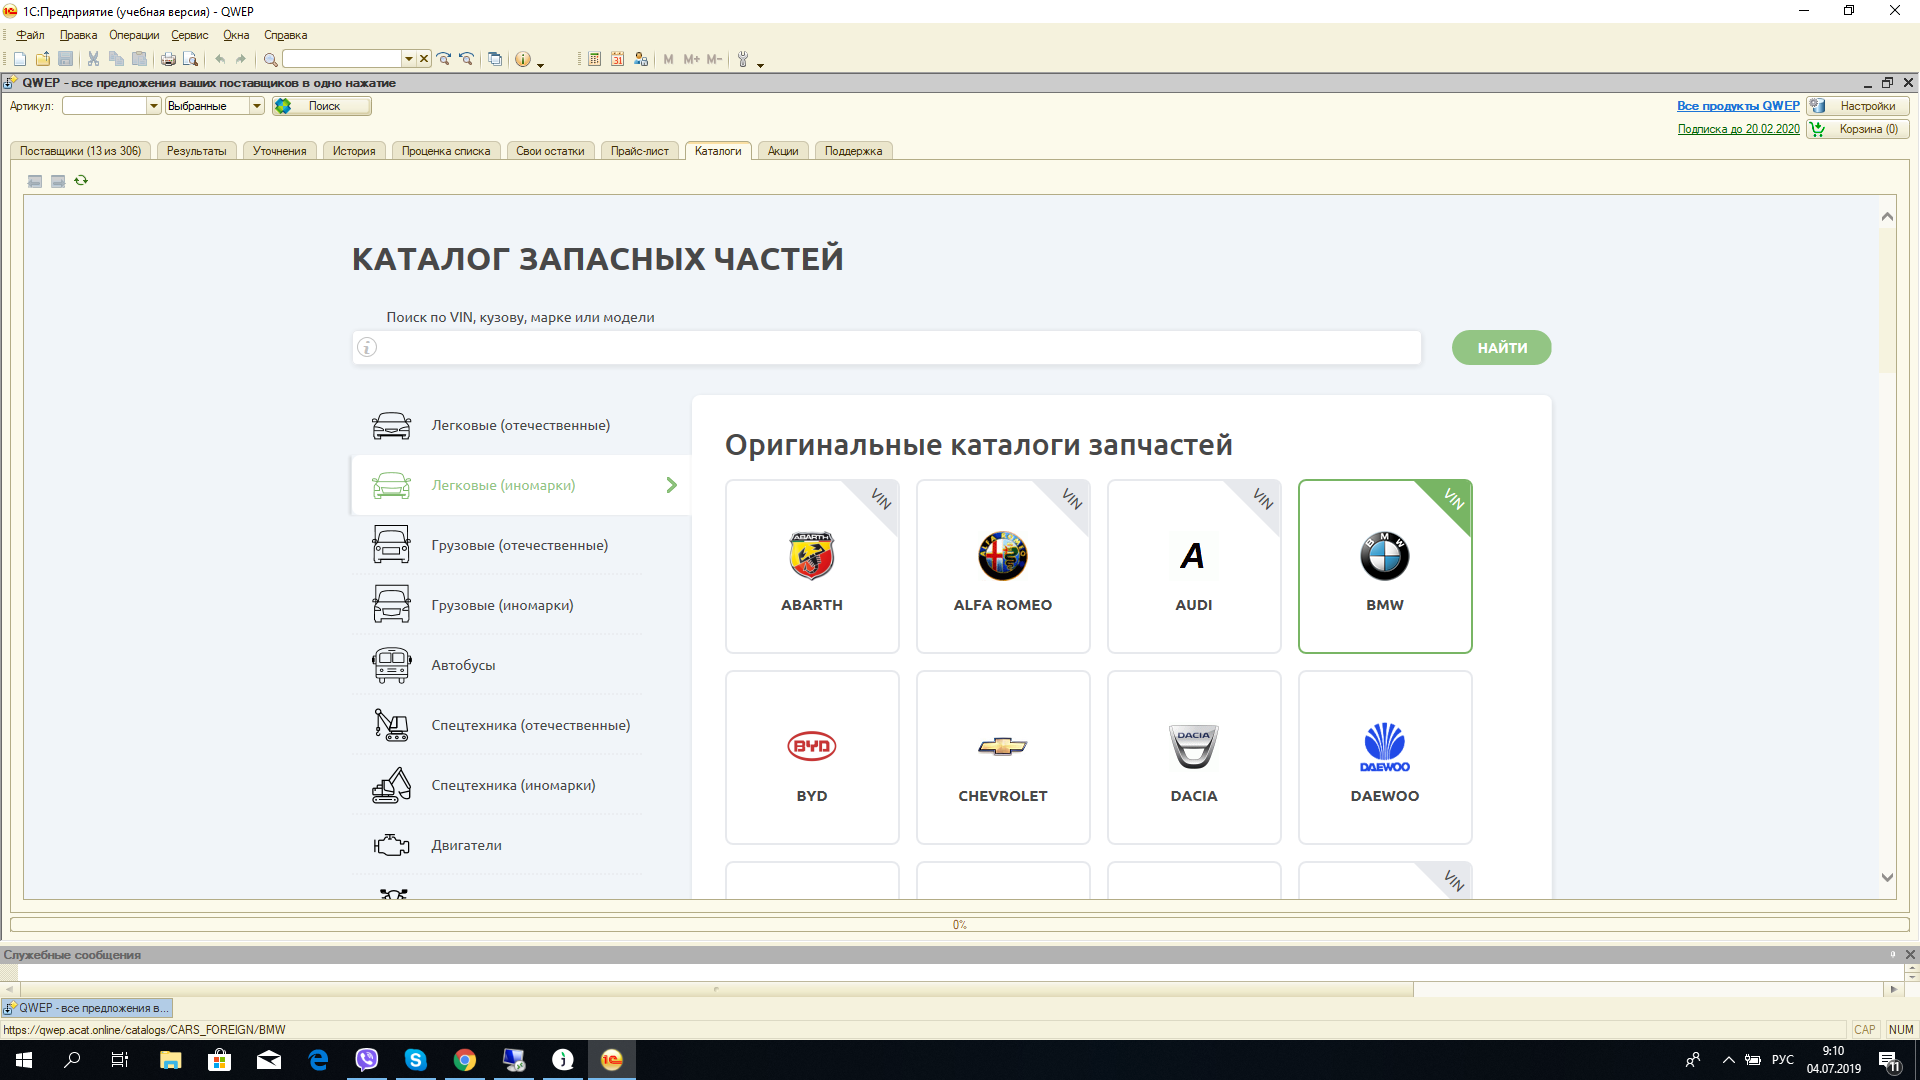Open dropdown arrow of toolbar search field

[408, 59]
